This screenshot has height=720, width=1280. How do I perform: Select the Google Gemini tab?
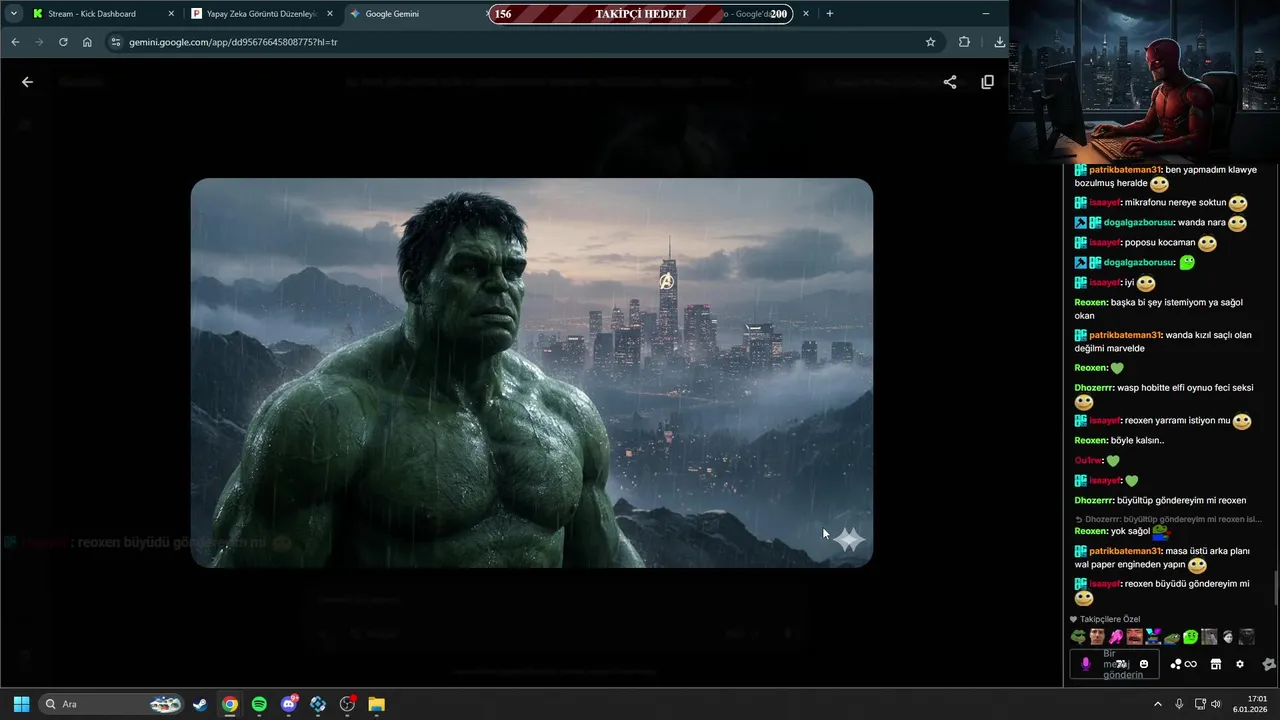point(415,14)
